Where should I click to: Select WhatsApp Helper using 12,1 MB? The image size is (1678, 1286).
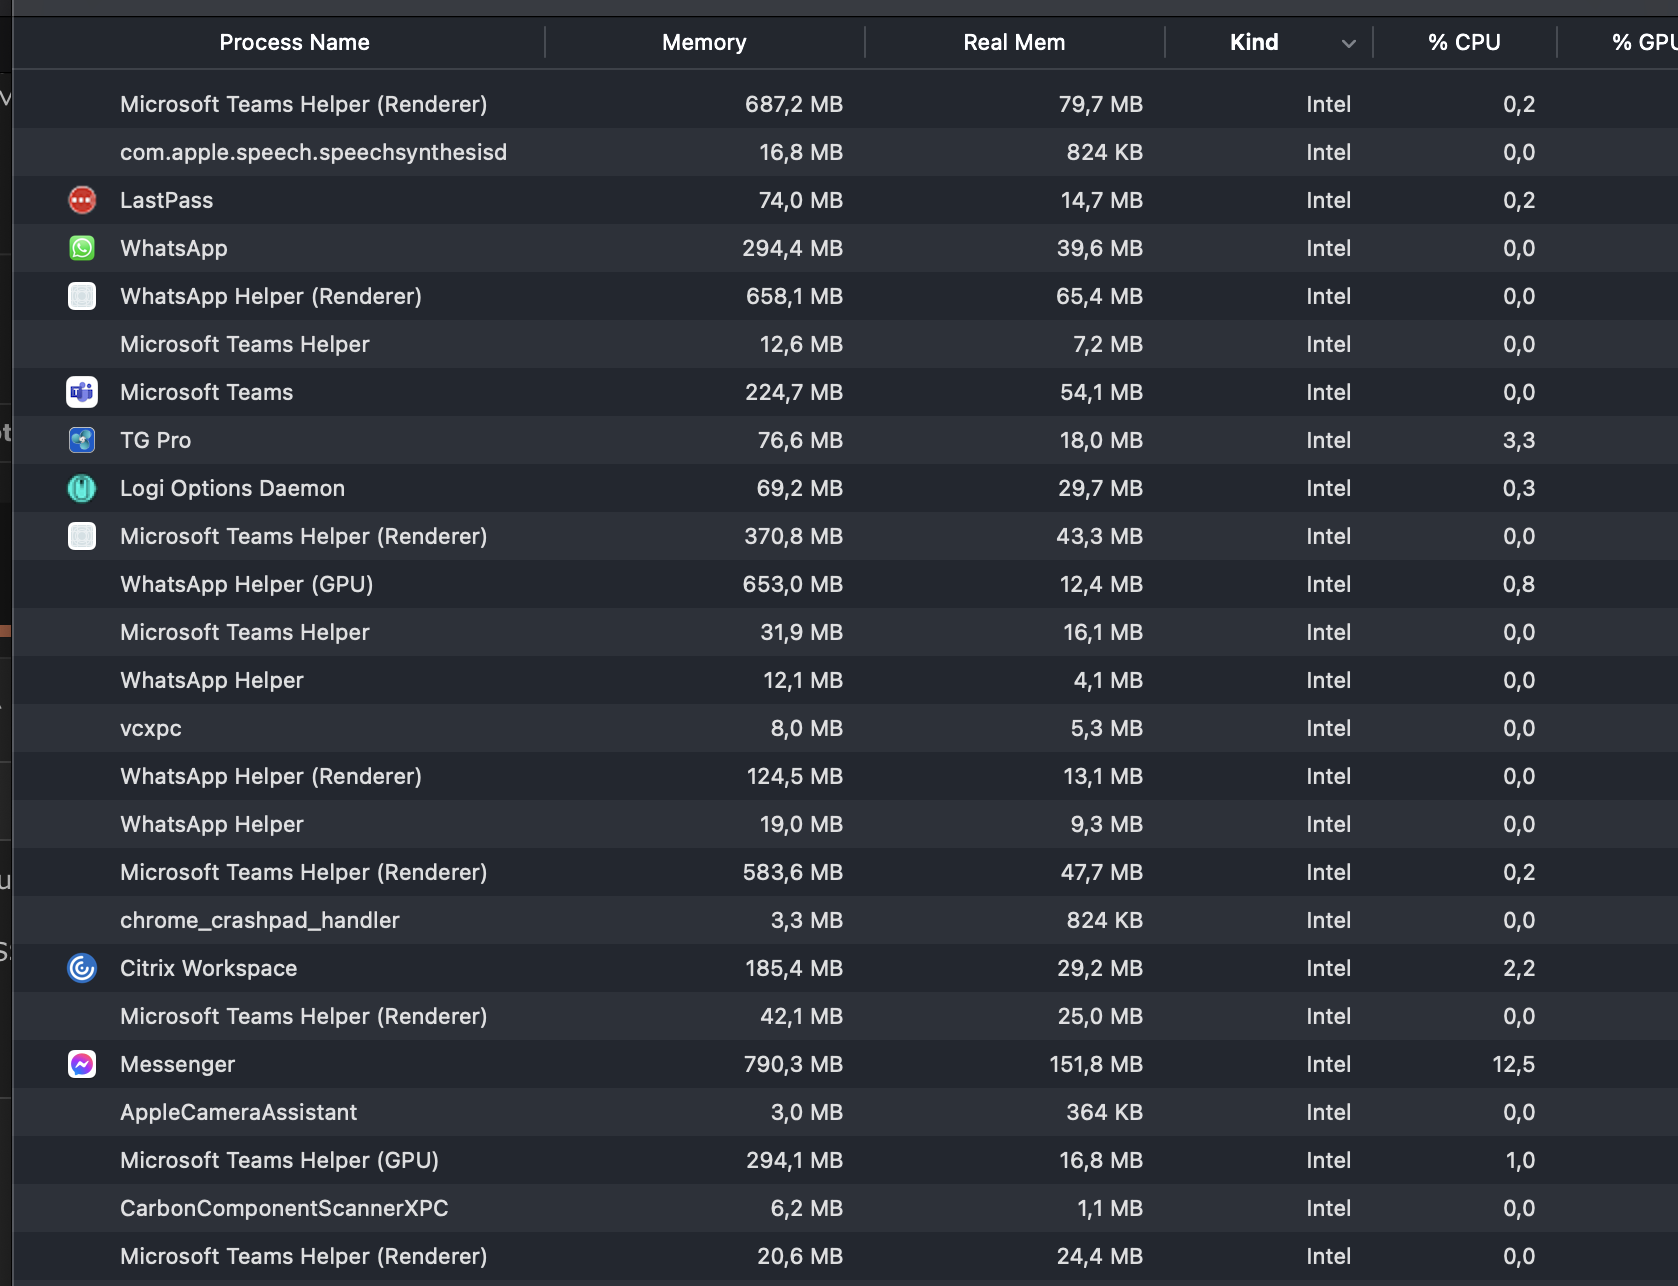(212, 680)
